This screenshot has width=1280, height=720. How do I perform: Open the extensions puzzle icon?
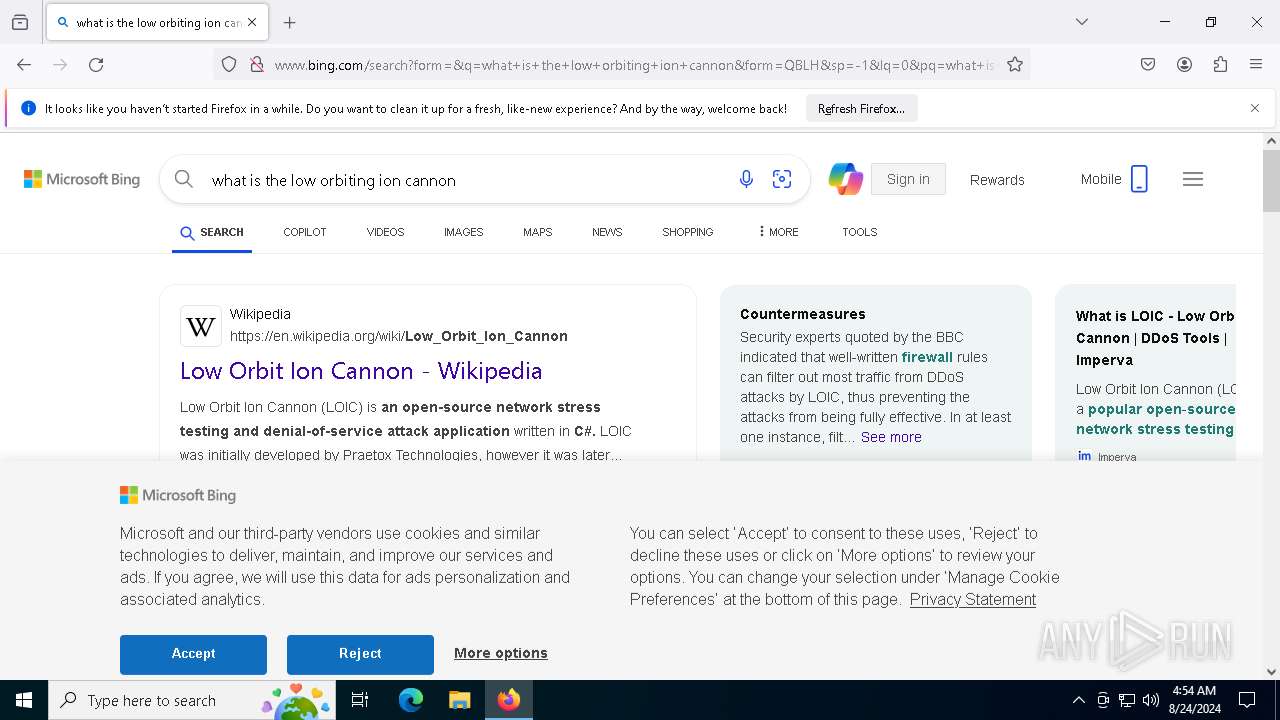[1220, 64]
